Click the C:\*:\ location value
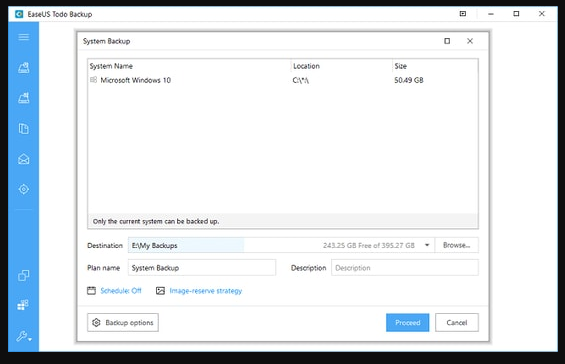565x364 pixels. point(301,80)
